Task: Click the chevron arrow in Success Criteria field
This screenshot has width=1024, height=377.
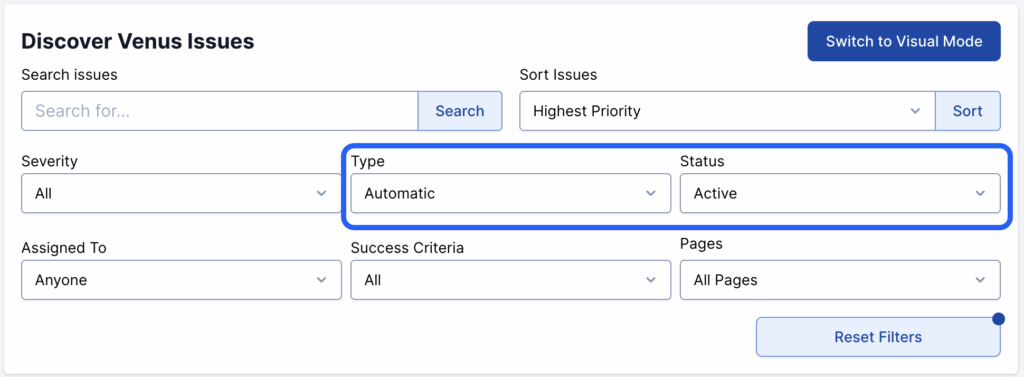Action: pos(650,280)
